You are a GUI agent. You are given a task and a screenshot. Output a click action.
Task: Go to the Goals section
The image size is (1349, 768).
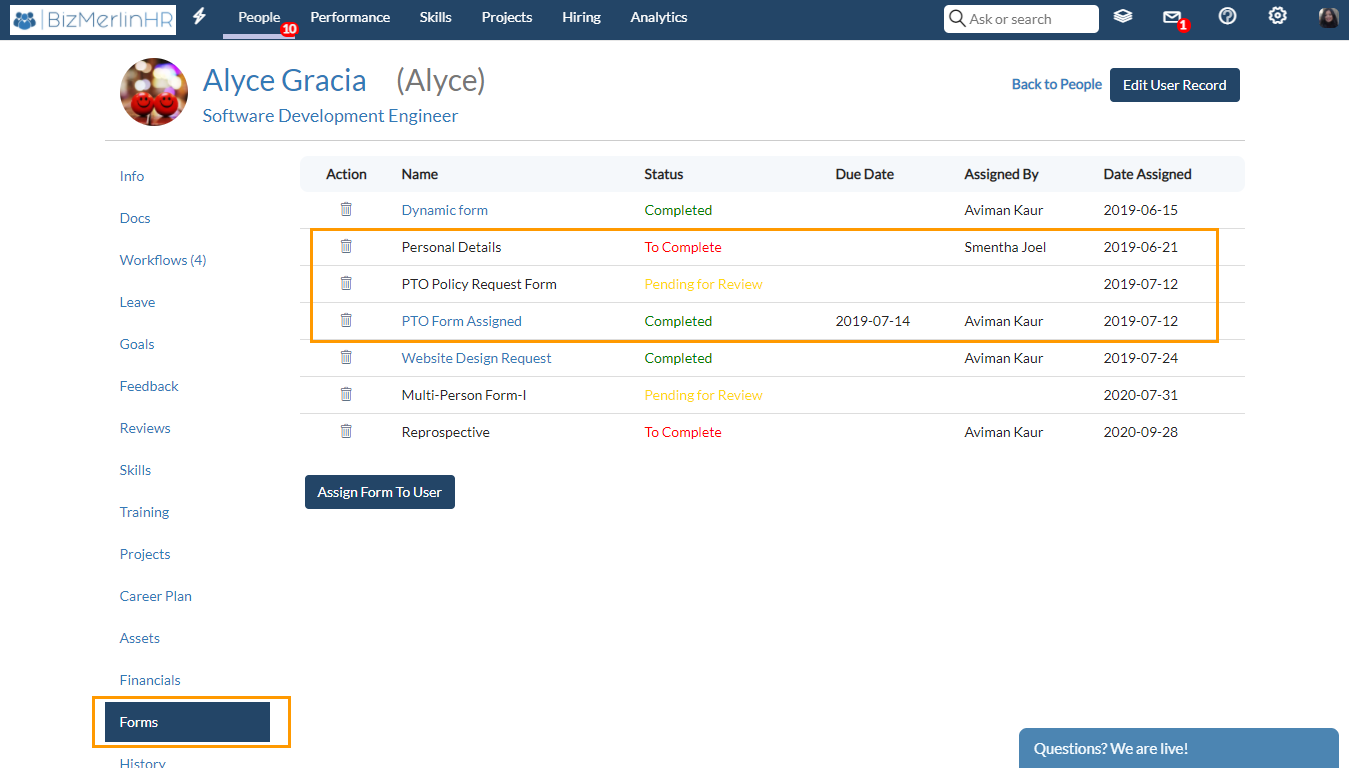[x=137, y=344]
